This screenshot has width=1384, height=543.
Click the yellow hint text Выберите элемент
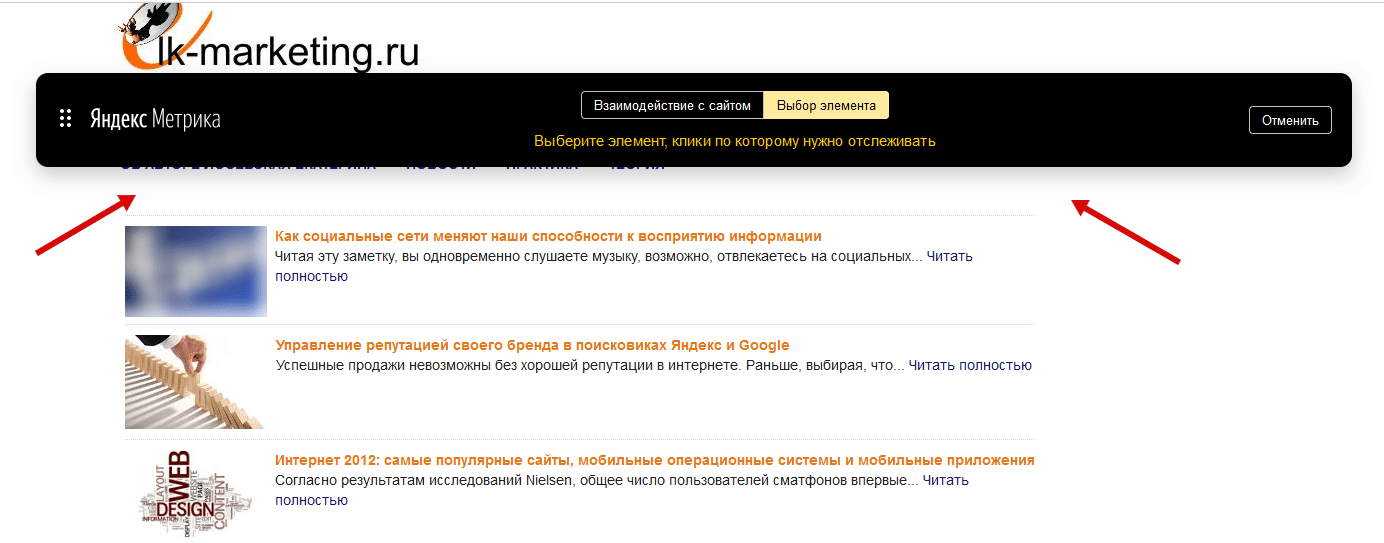click(734, 141)
